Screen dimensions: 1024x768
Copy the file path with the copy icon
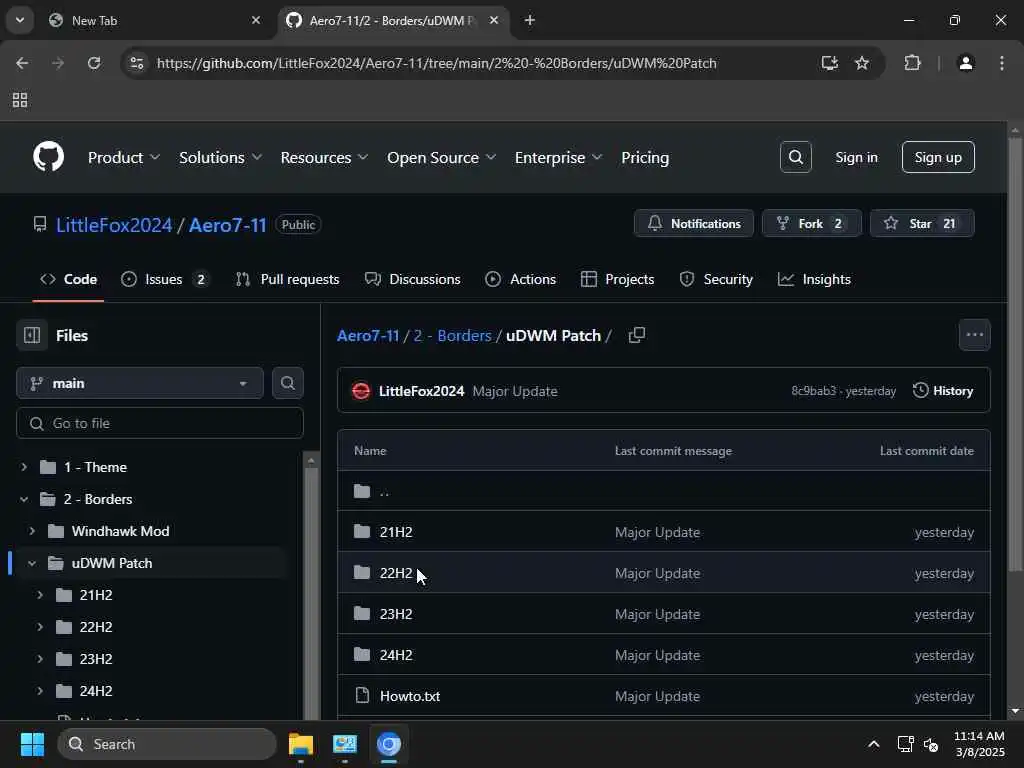point(637,335)
